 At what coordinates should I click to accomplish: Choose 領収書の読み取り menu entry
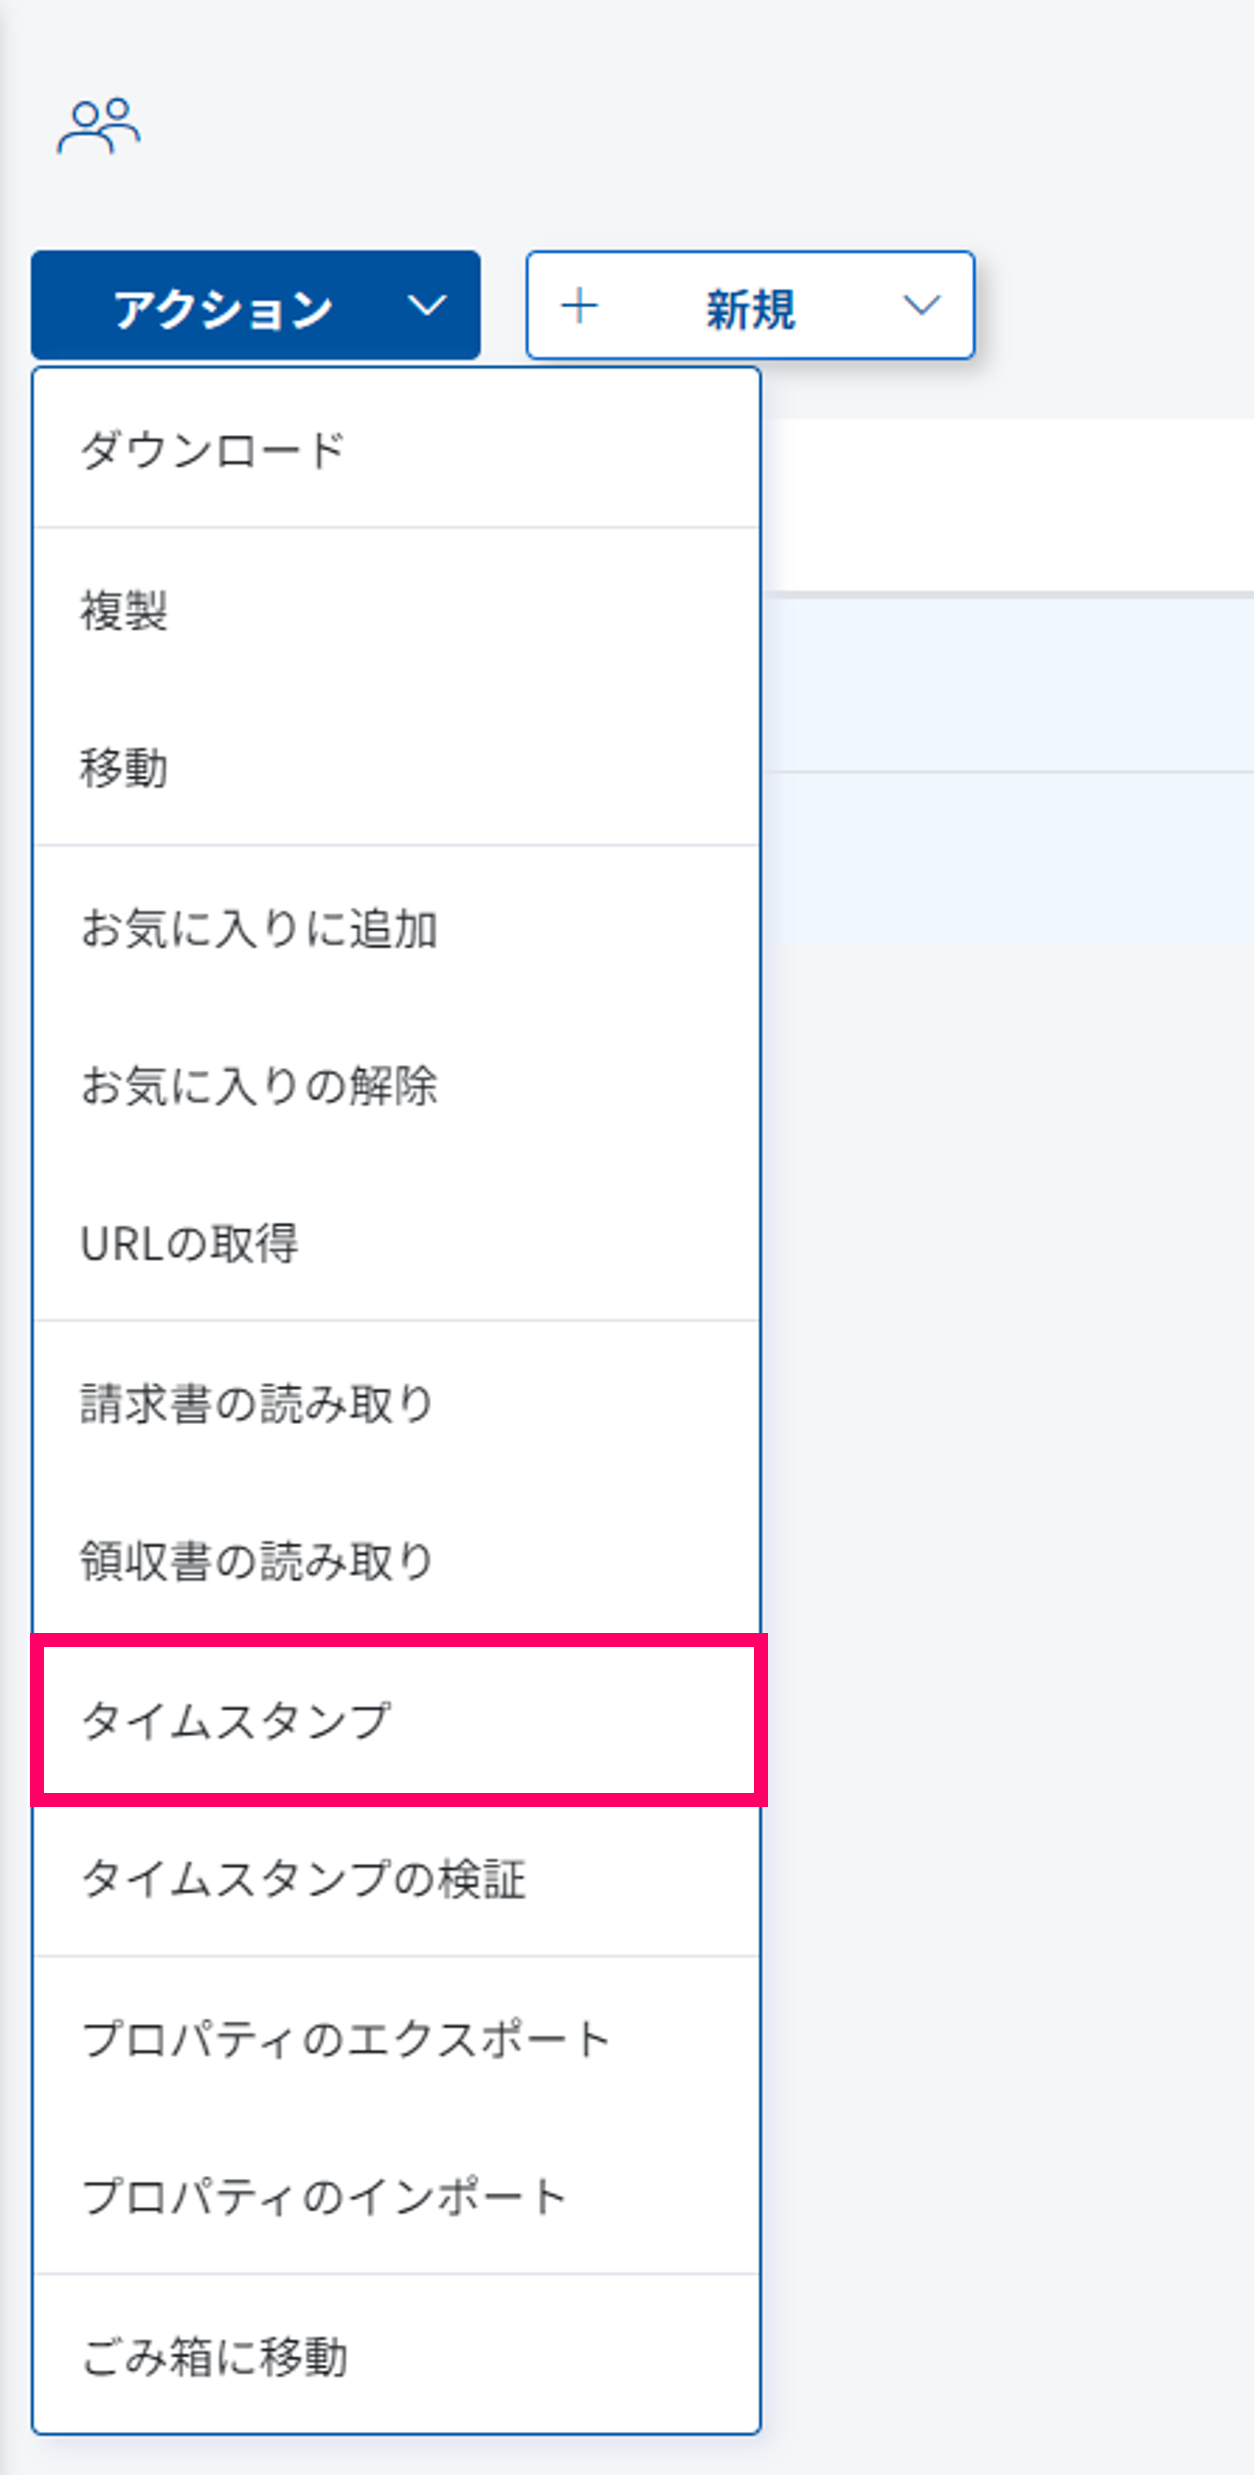257,1561
